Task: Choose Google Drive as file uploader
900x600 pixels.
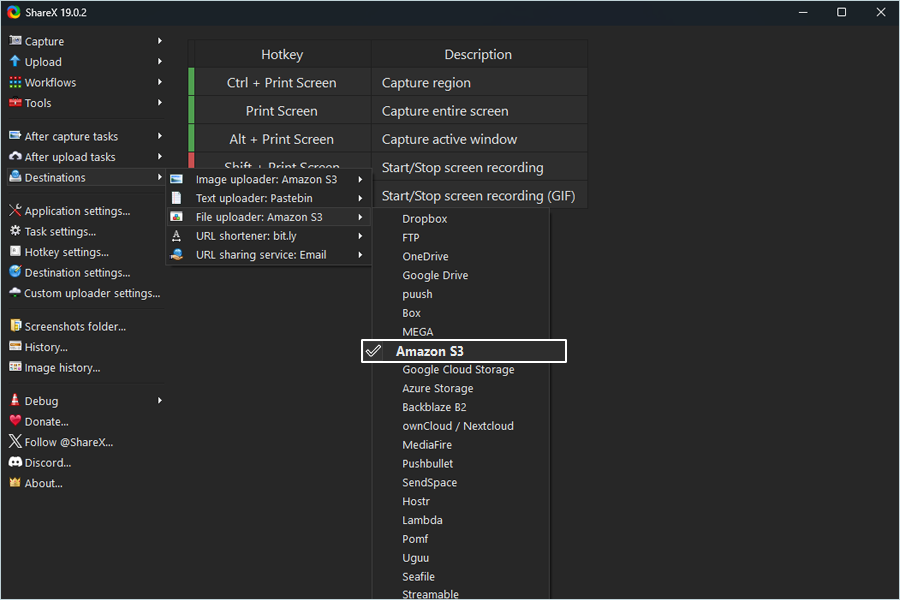Action: (435, 275)
